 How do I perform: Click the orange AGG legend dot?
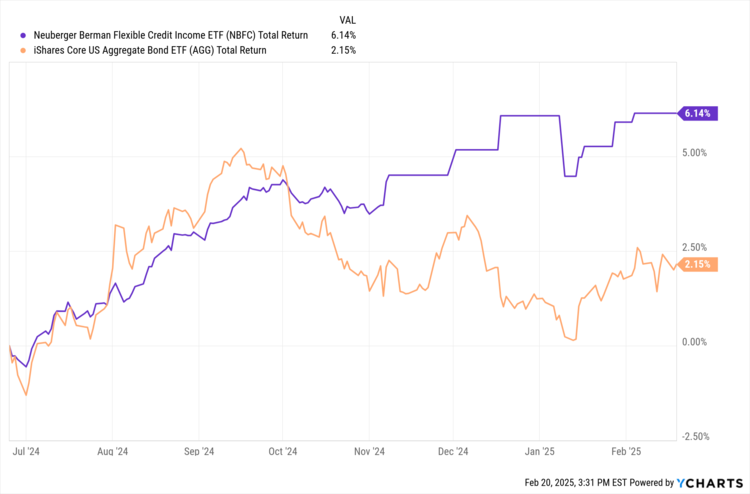(11, 50)
